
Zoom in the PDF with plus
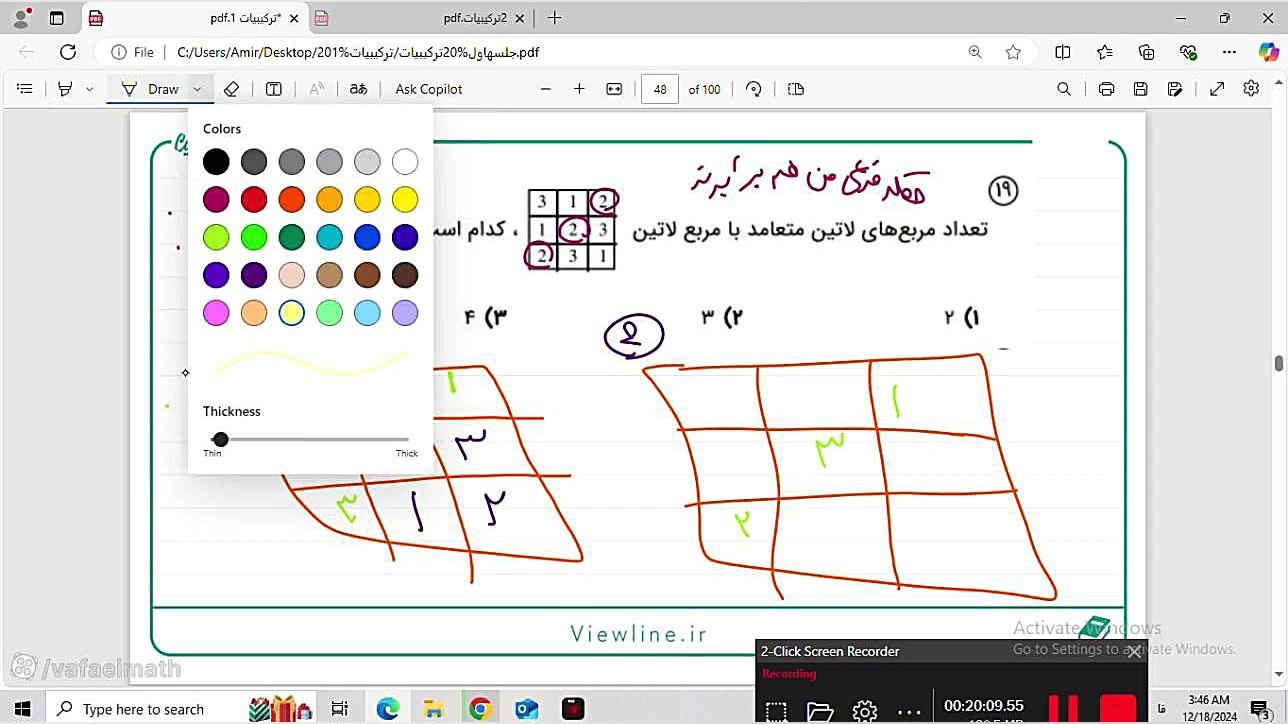tap(579, 89)
